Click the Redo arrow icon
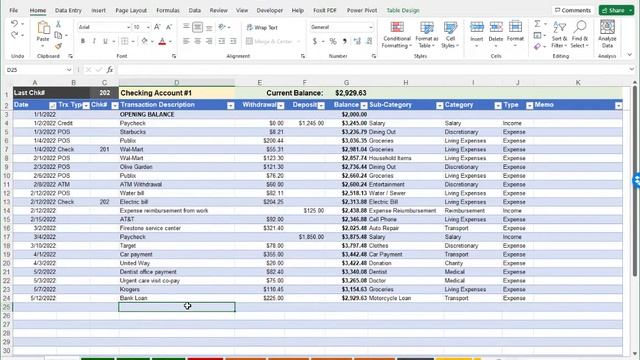This screenshot has height=360, width=640. (x=14, y=35)
